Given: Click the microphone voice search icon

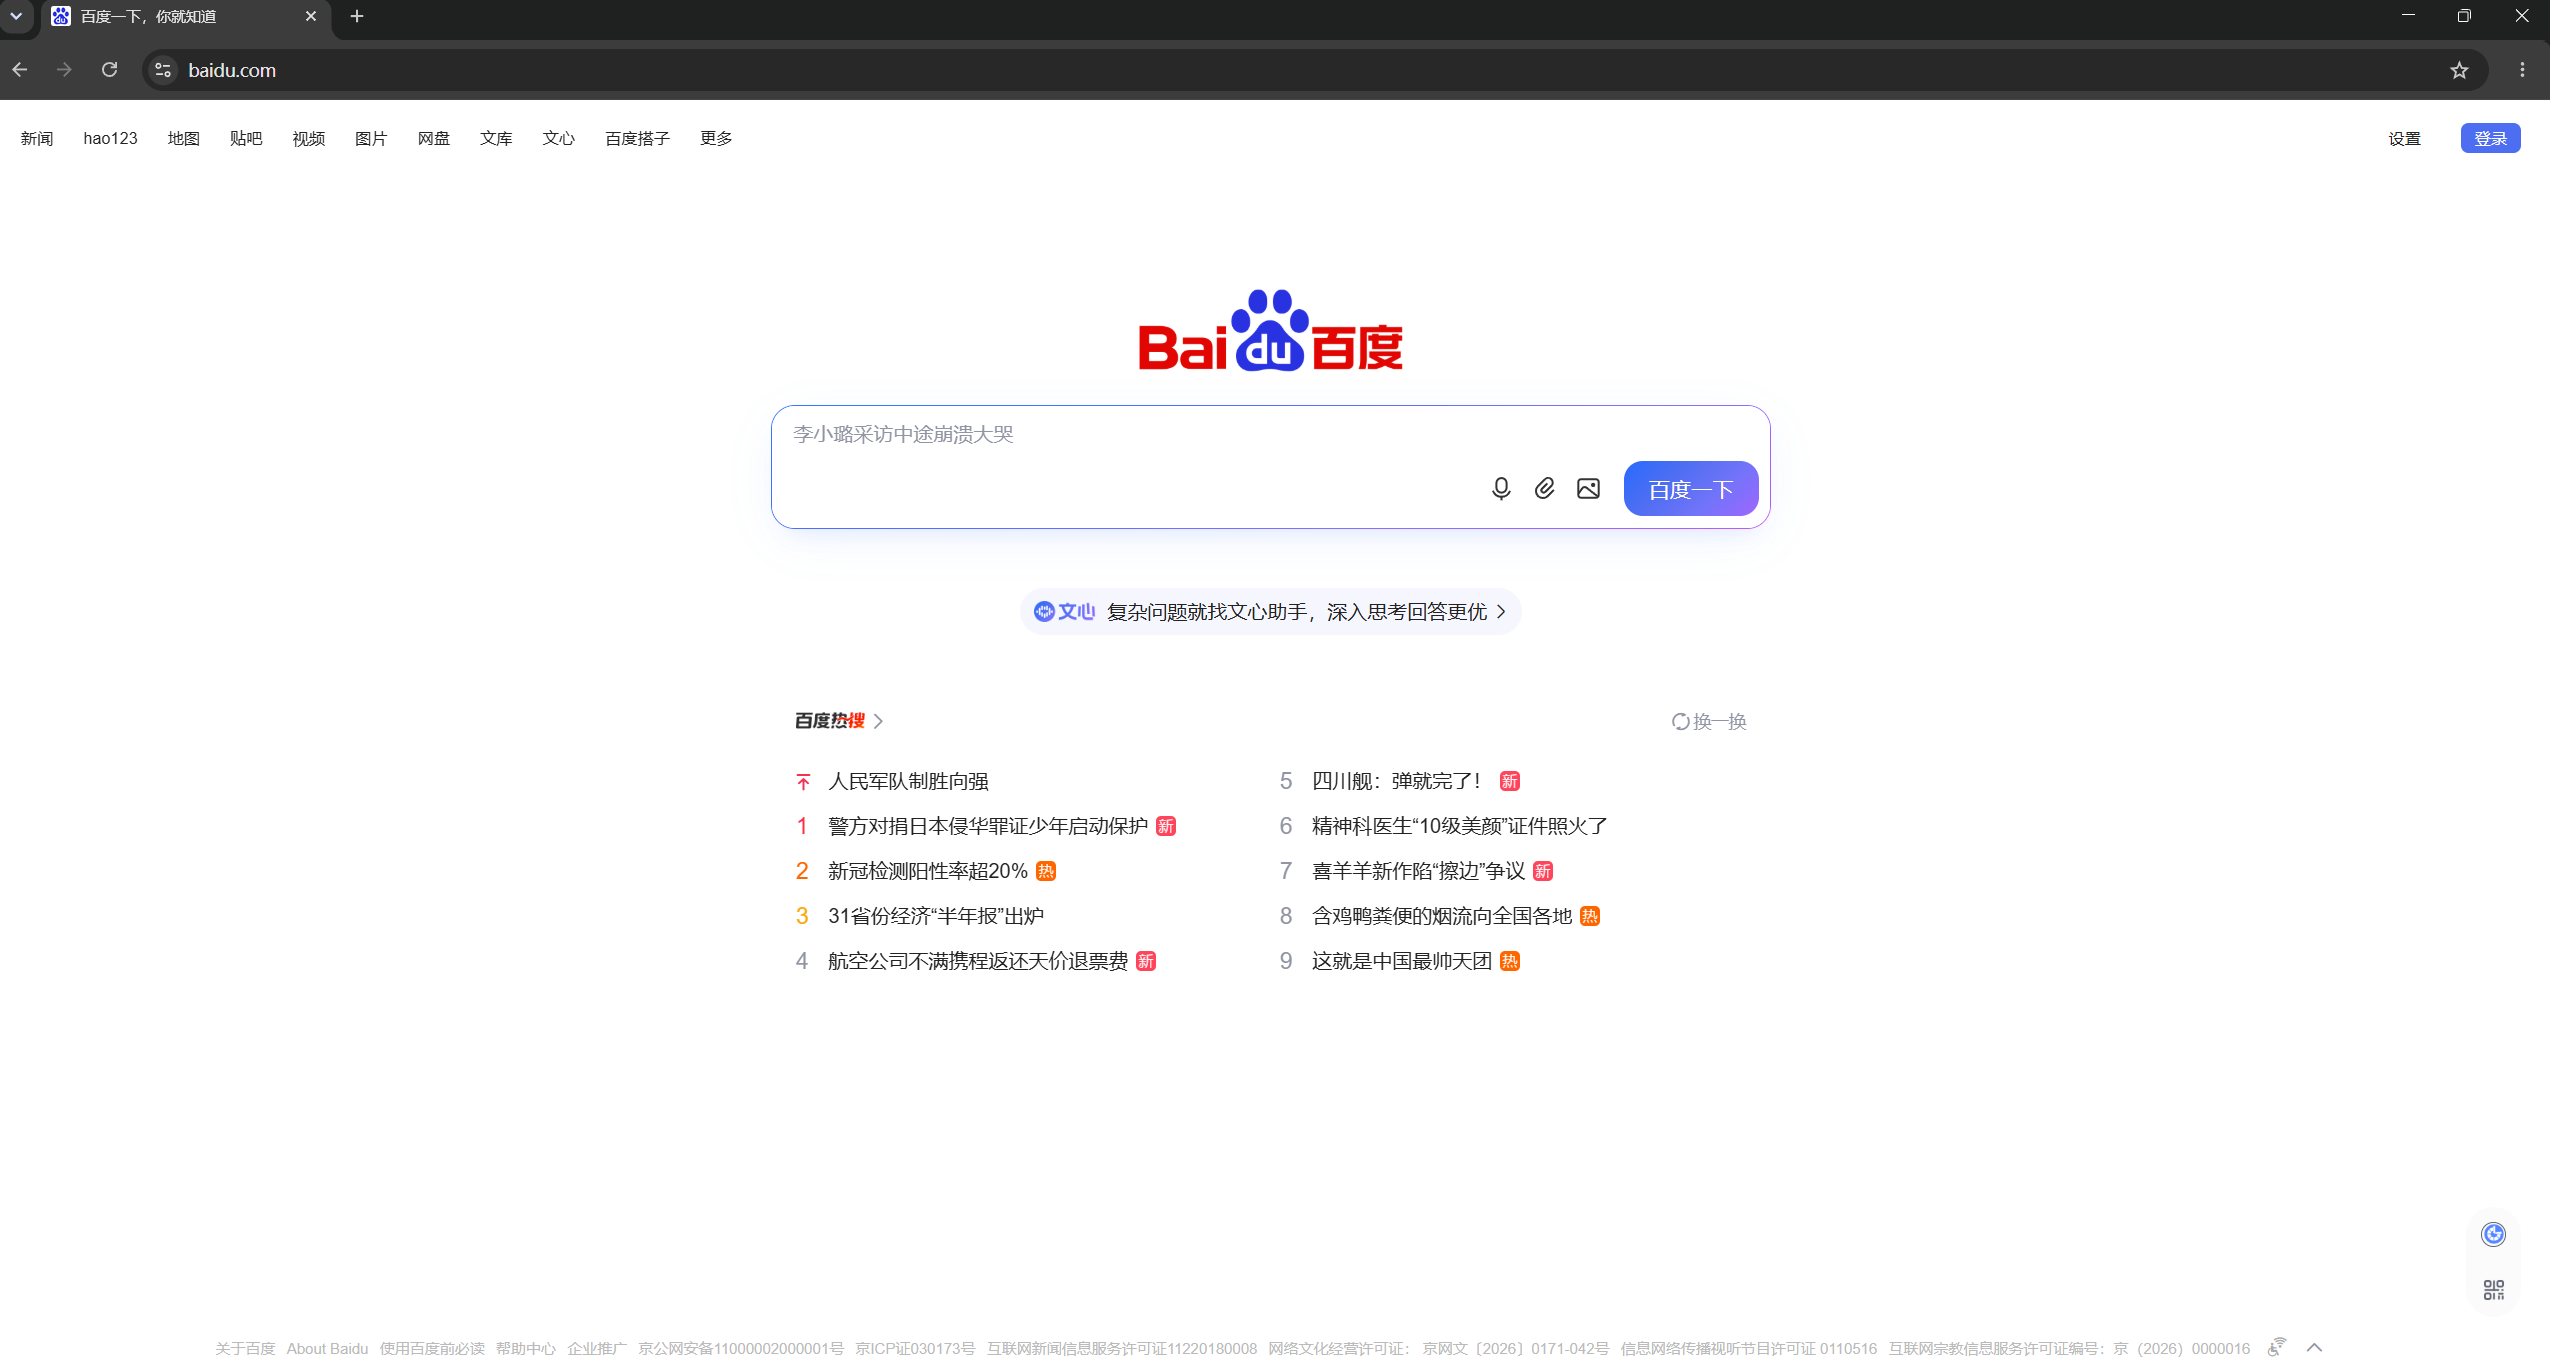Looking at the screenshot, I should pyautogui.click(x=1500, y=488).
